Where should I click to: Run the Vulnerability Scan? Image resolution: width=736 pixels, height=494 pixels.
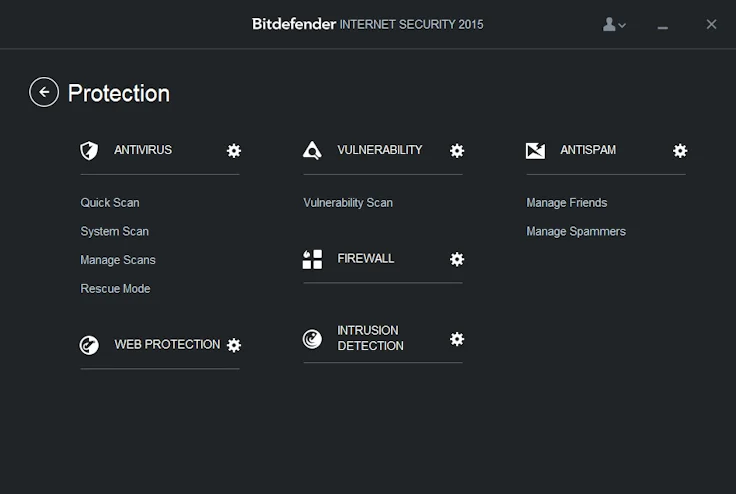pyautogui.click(x=348, y=203)
